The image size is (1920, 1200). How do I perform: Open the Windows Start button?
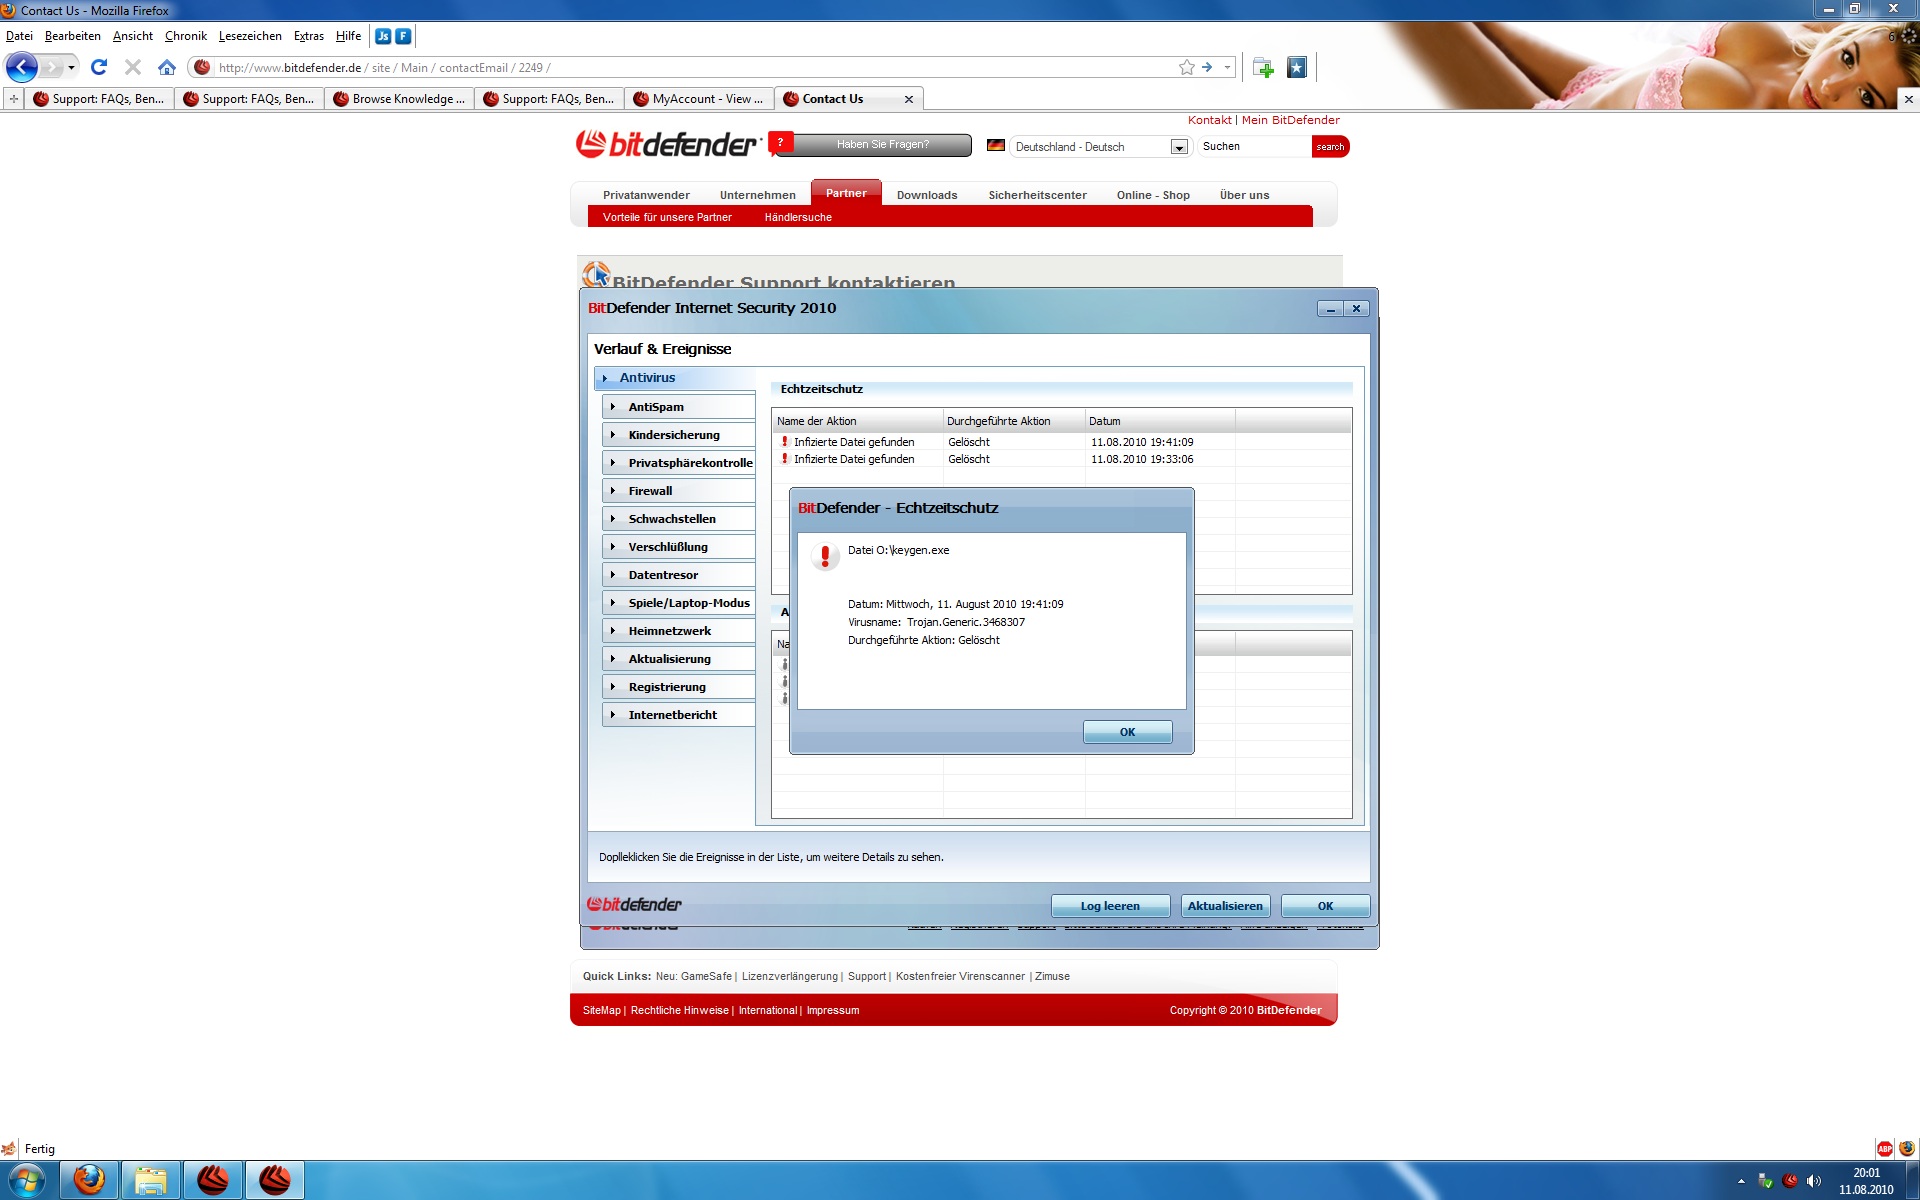[x=27, y=1180]
